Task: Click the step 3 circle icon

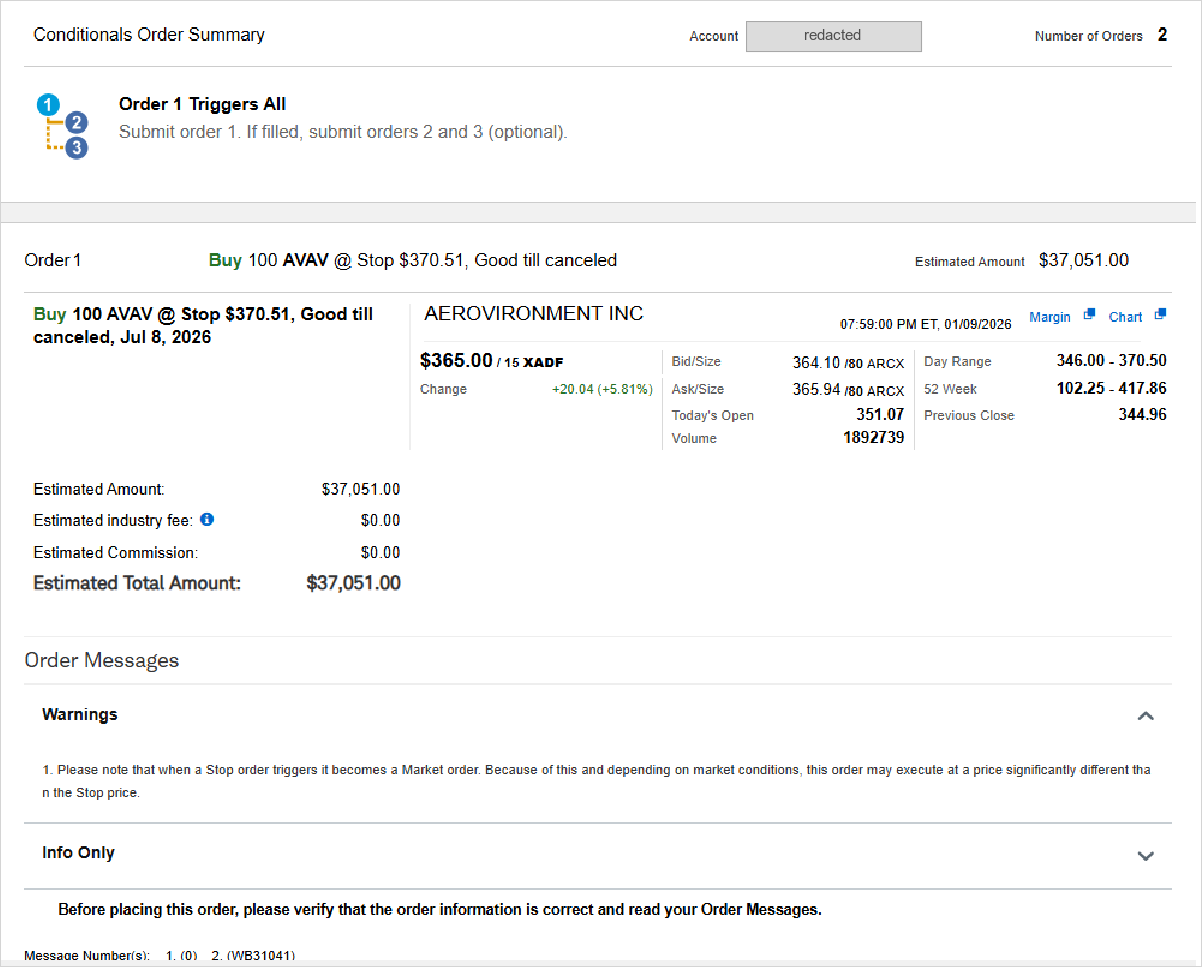Action: 77,149
